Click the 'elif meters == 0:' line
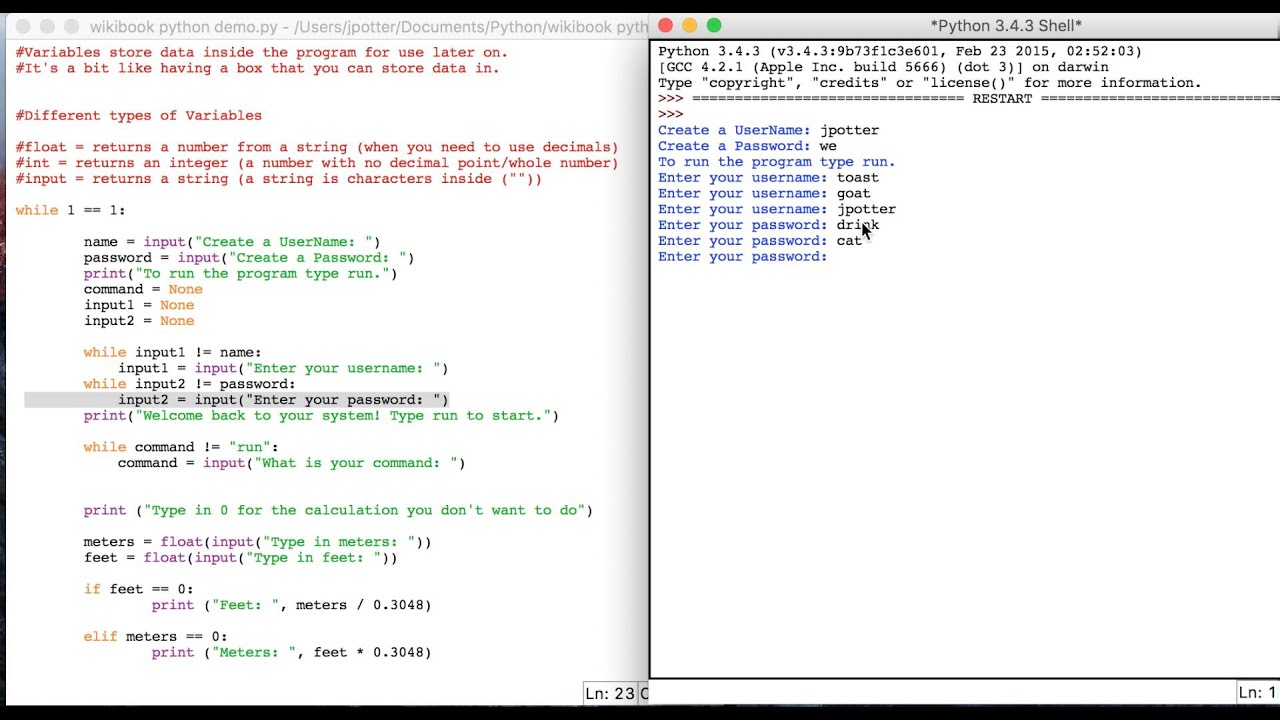Screen dimensions: 1280x720 click(155, 636)
